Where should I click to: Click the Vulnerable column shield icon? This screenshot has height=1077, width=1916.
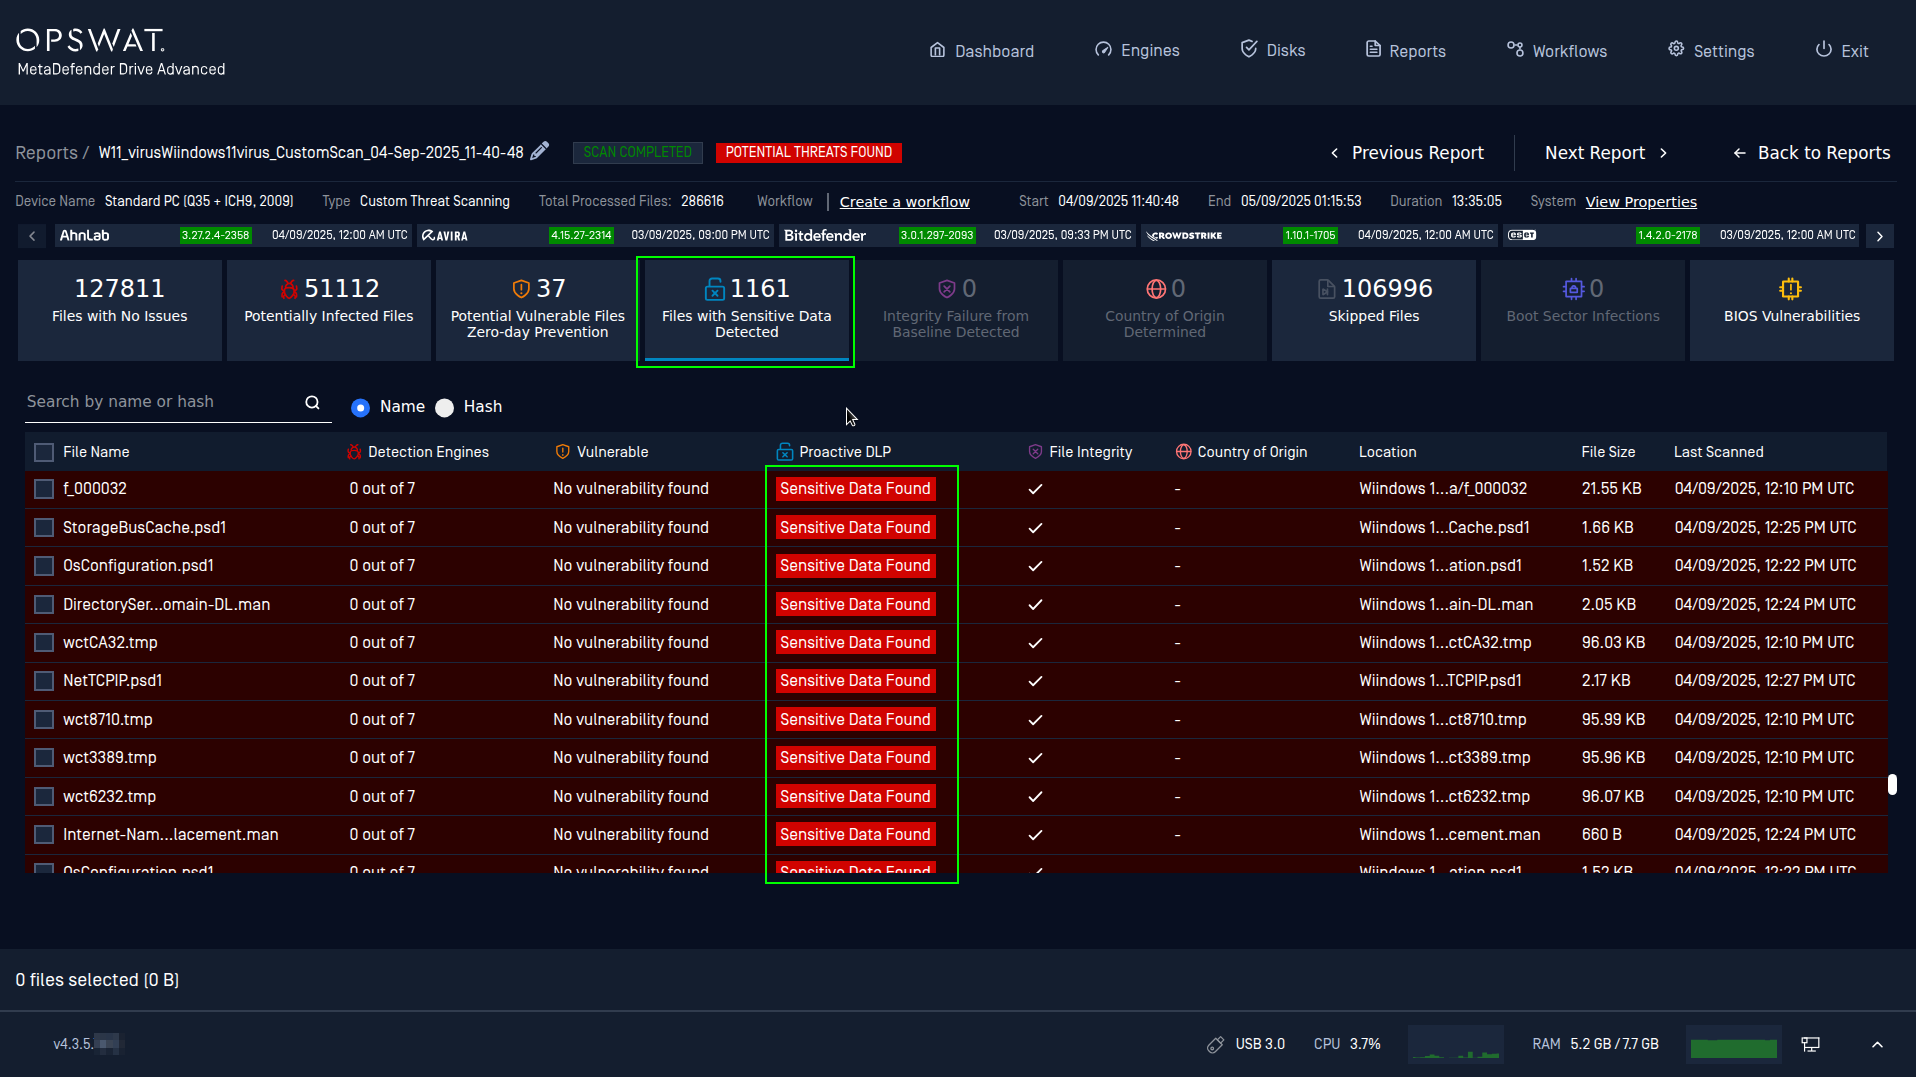tap(563, 452)
